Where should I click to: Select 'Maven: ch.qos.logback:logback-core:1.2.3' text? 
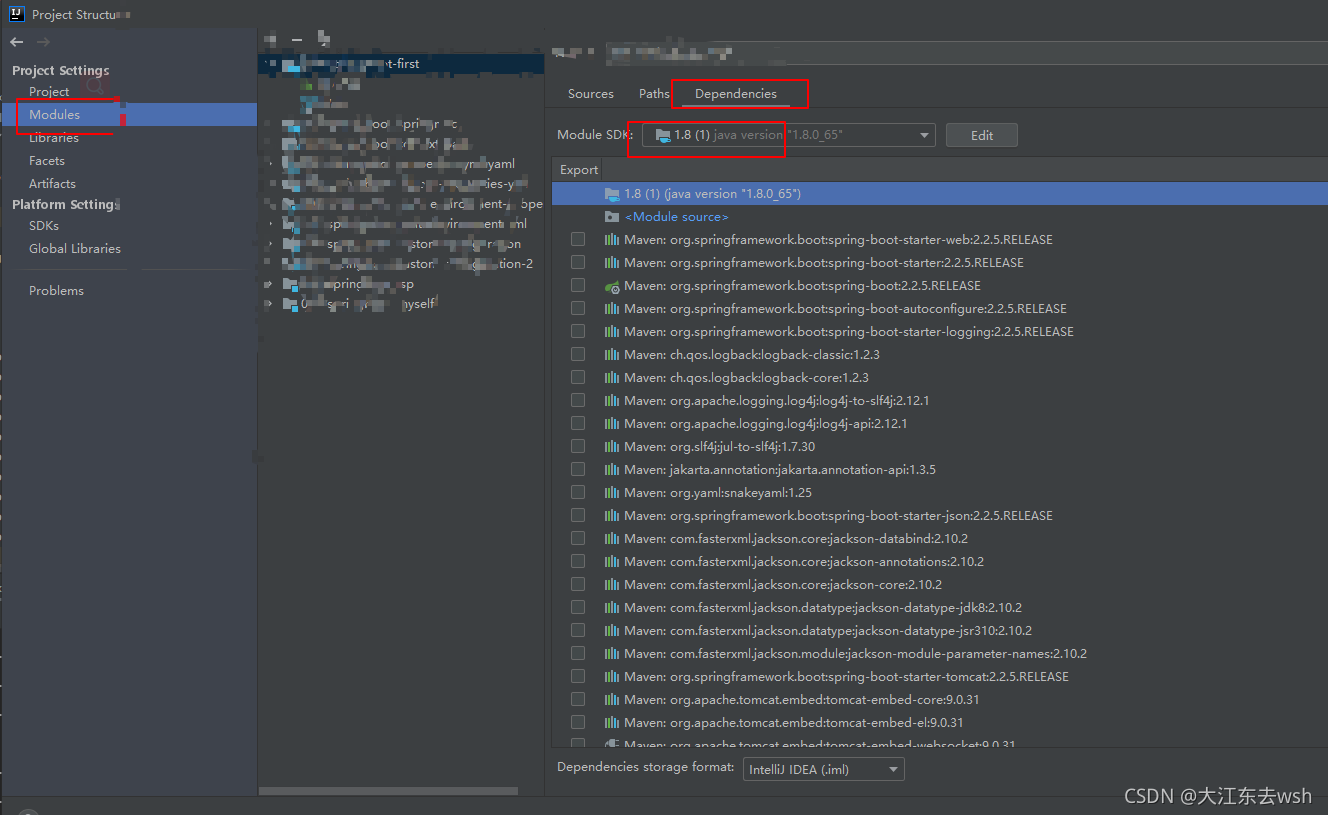(x=747, y=378)
